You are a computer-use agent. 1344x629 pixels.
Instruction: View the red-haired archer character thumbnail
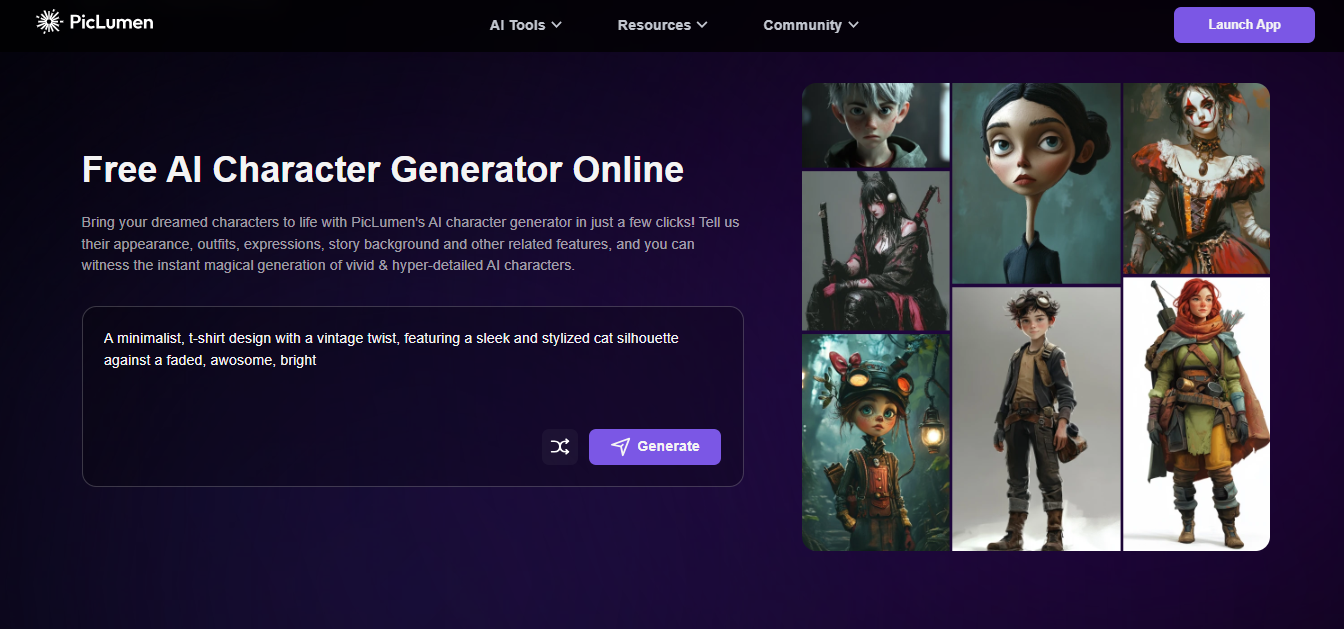[1196, 415]
